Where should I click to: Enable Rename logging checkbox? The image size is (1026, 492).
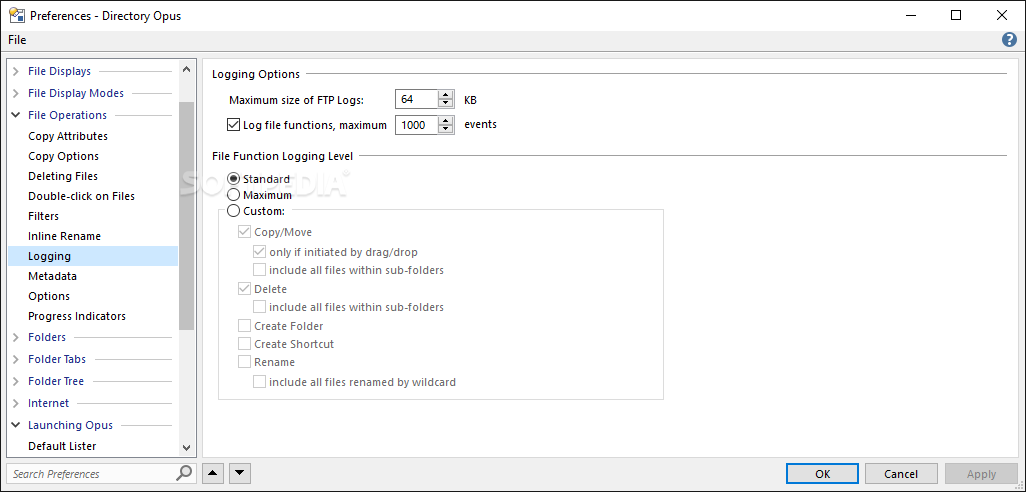click(245, 362)
